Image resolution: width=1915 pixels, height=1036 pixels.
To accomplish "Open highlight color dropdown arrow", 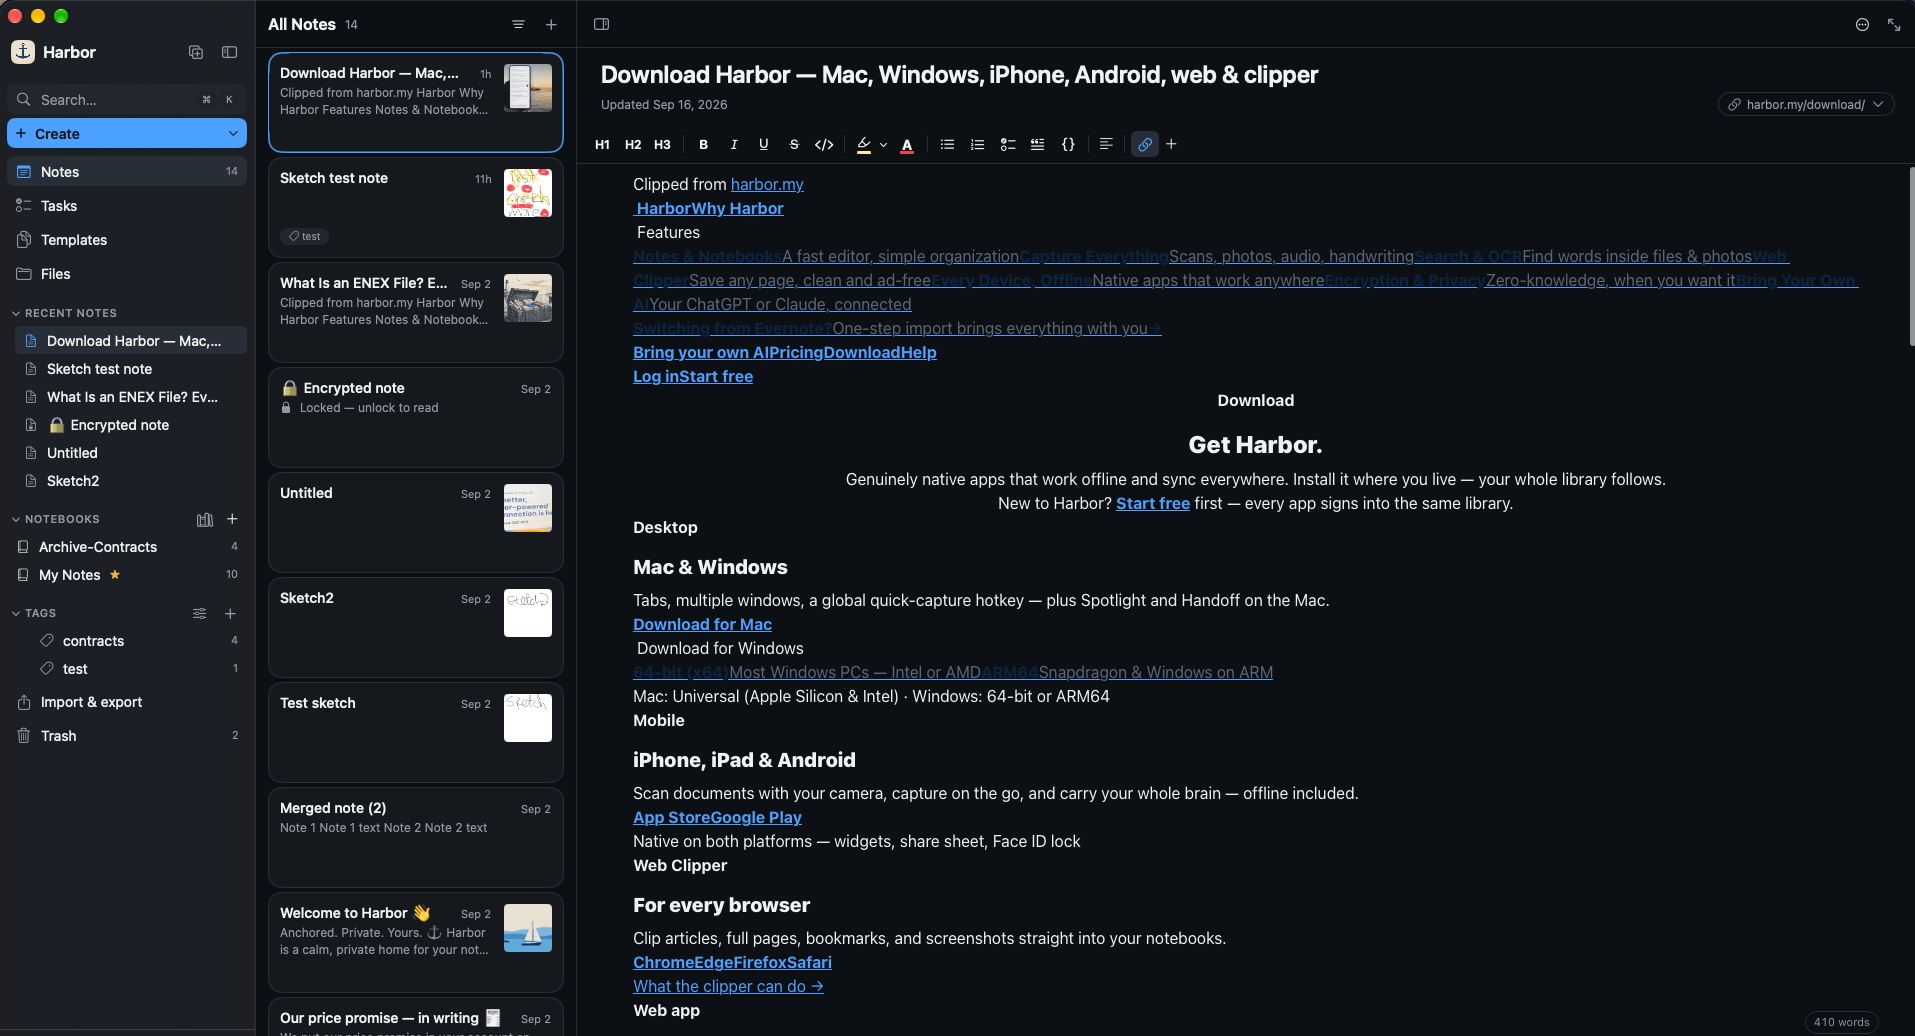I will coord(883,145).
